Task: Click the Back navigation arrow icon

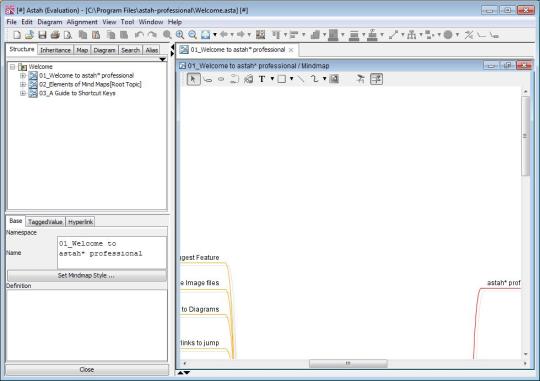Action: tap(224, 34)
